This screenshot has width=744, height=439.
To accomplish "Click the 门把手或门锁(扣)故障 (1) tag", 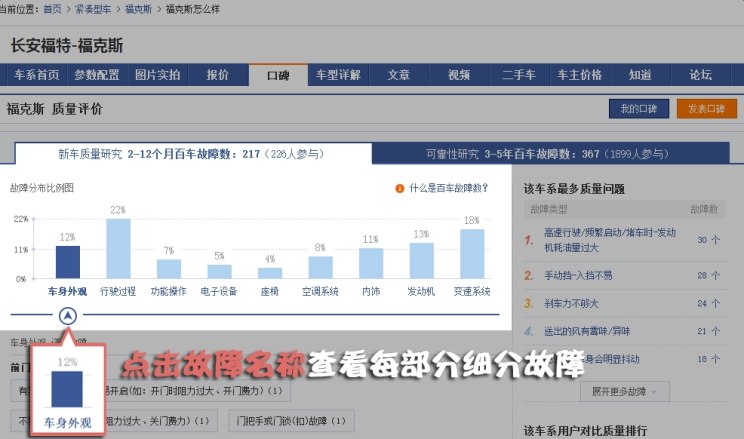I will point(291,421).
